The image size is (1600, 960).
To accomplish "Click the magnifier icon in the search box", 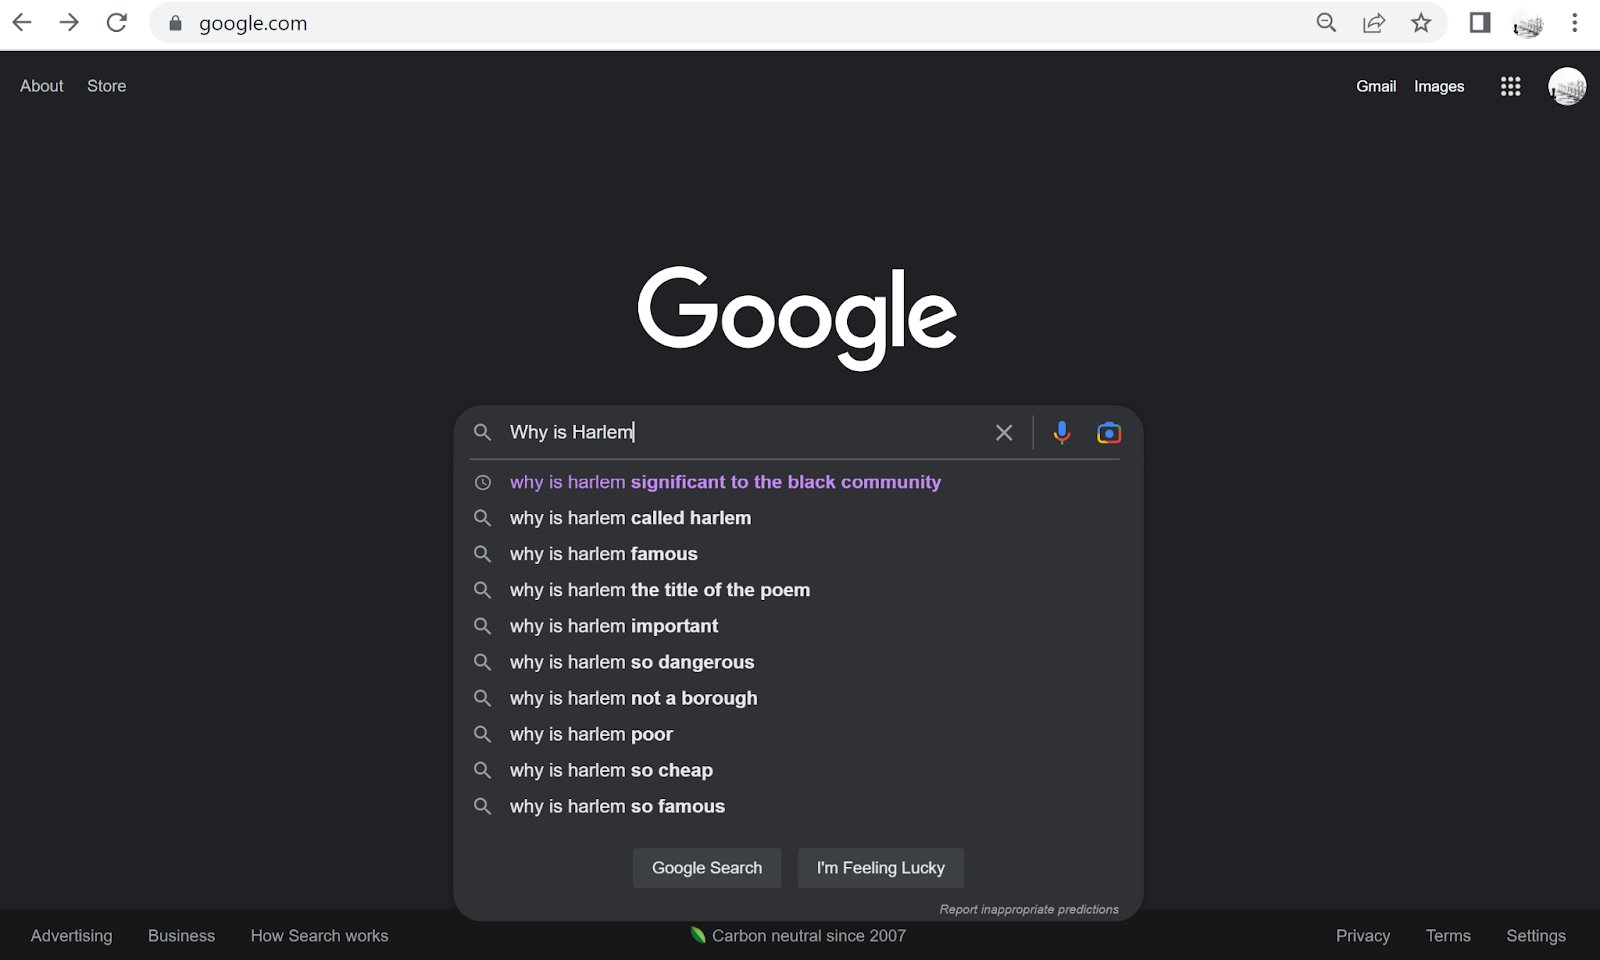I will coord(482,432).
